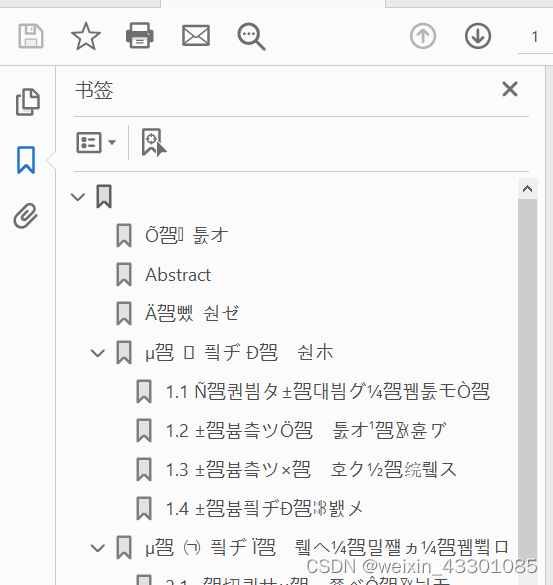The width and height of the screenshot is (553, 585).
Task: Click the bookmark icon beside entry 1.4
Action: pos(144,508)
